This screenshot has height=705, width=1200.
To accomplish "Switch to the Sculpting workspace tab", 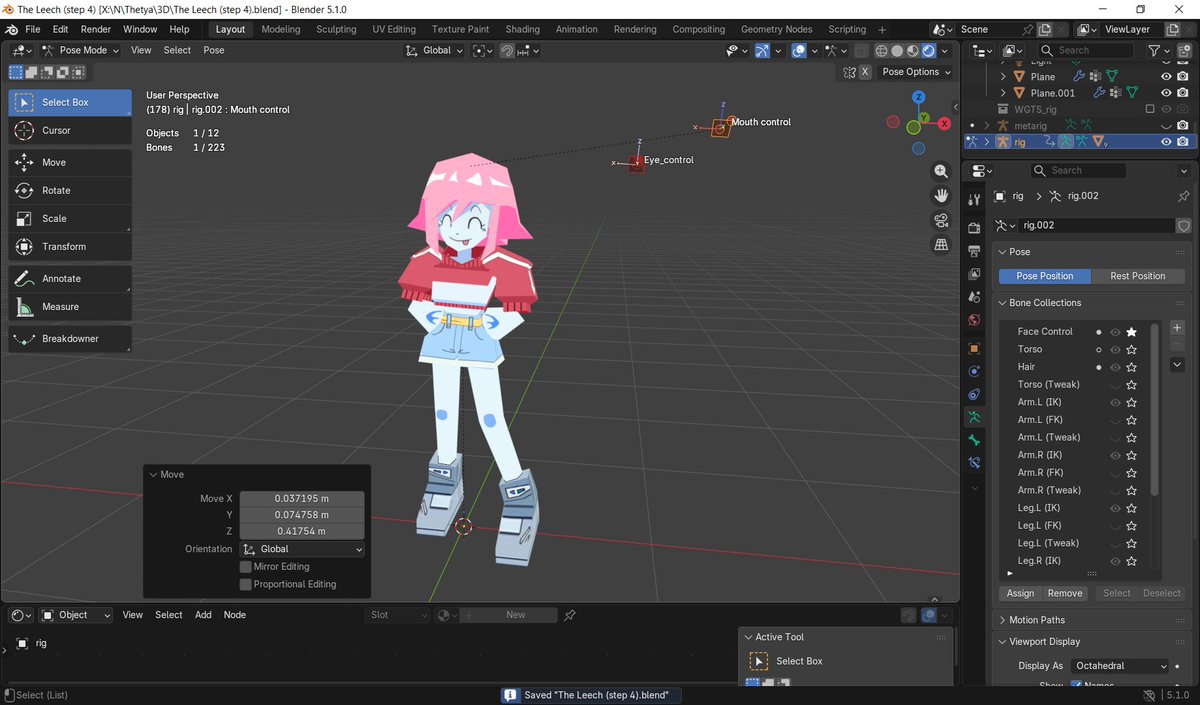I will click(336, 29).
